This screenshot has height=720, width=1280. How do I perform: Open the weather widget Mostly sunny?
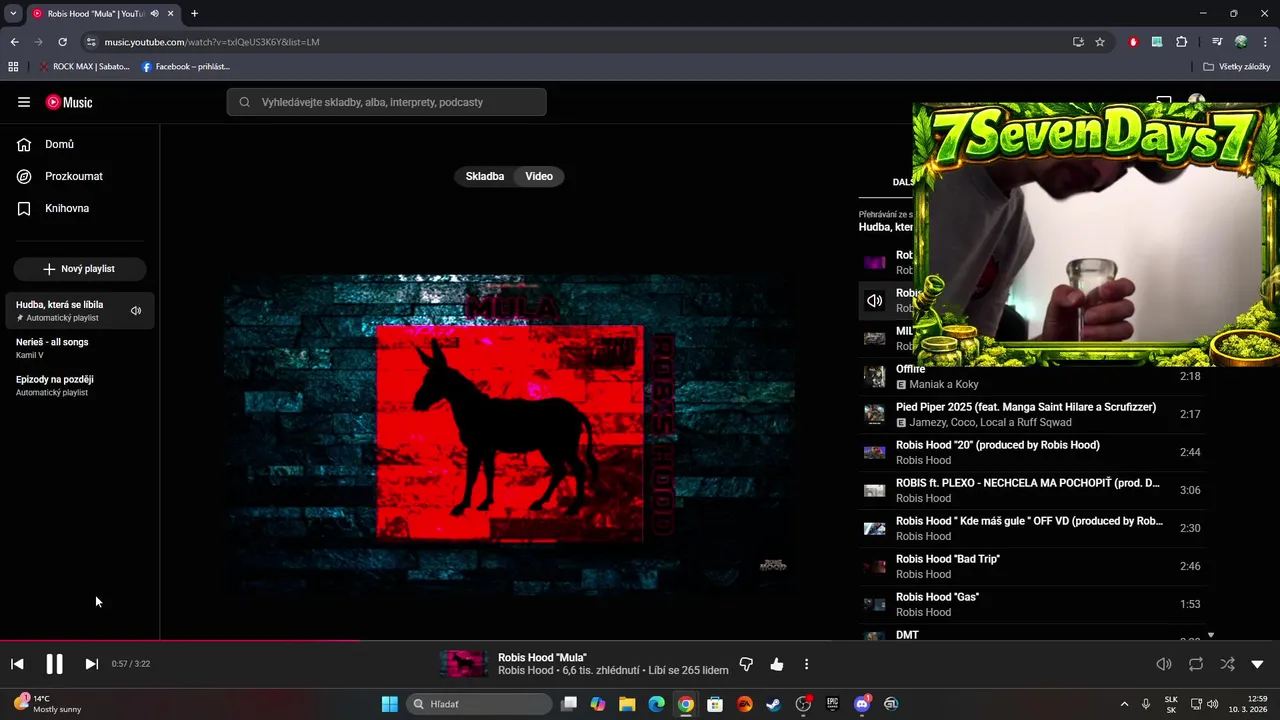pyautogui.click(x=48, y=704)
